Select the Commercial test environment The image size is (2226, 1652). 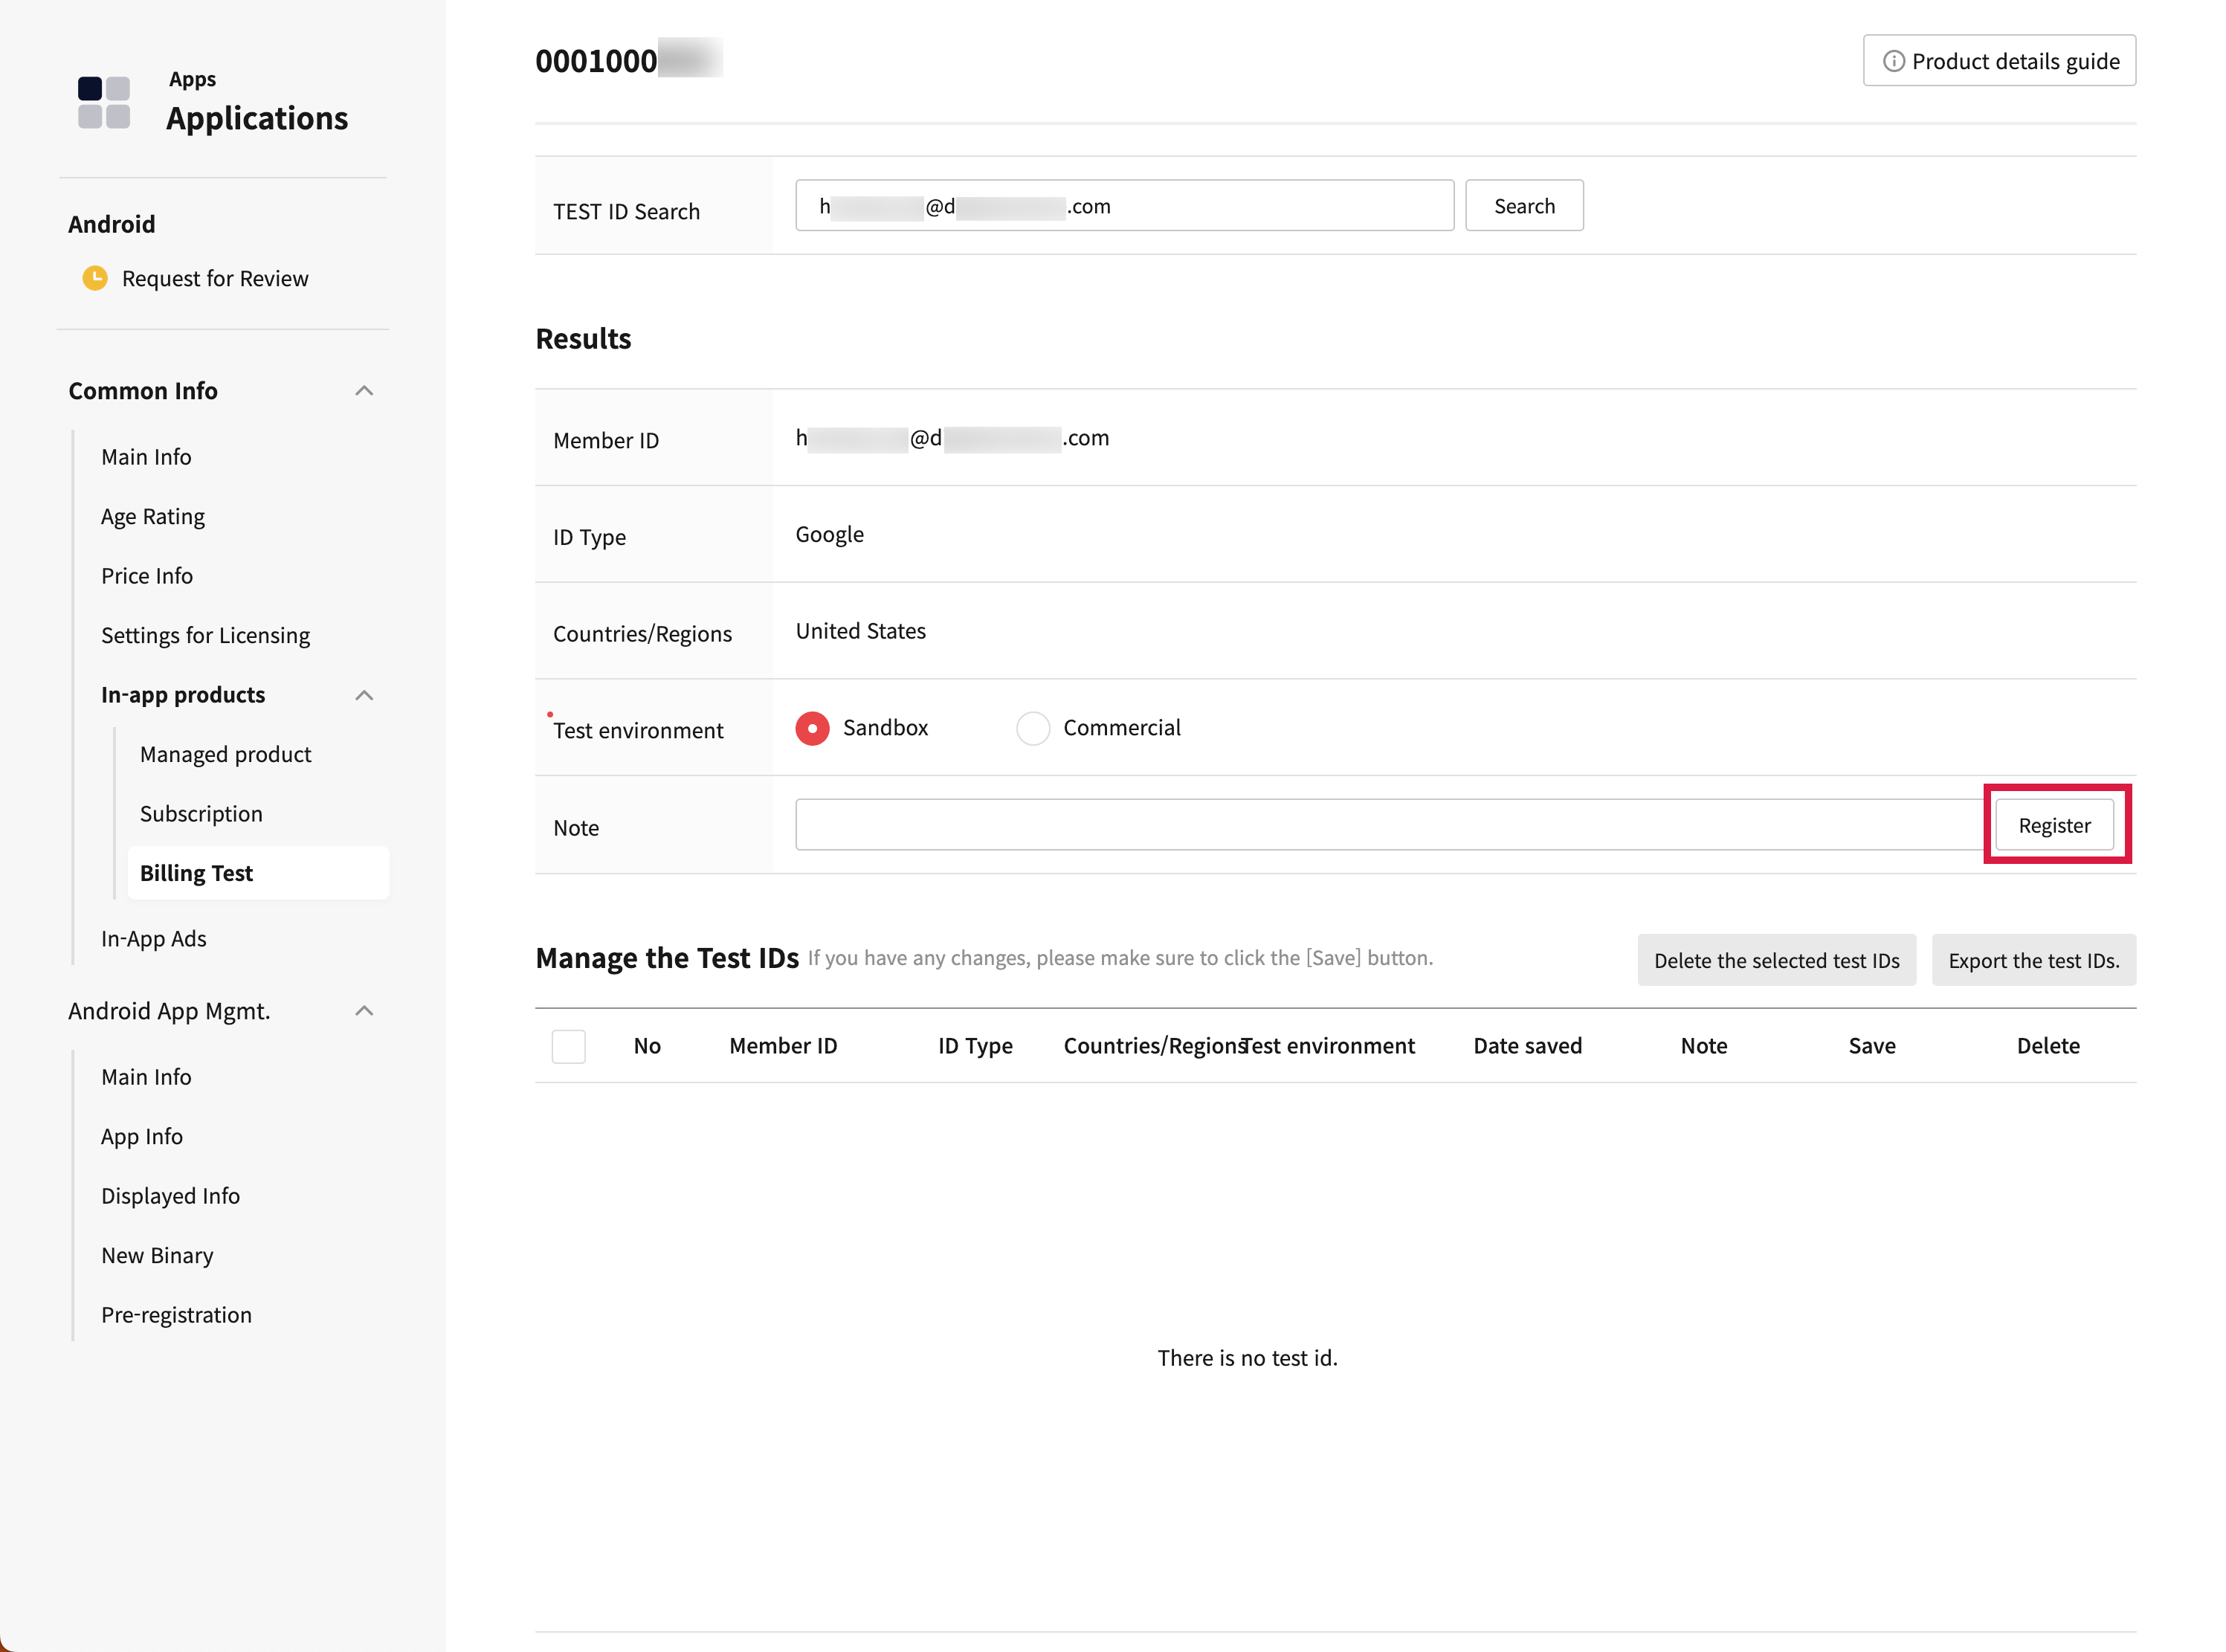1032,728
